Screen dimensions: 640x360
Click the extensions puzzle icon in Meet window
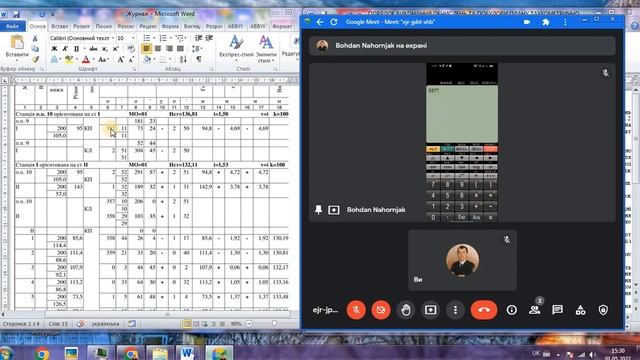546,22
